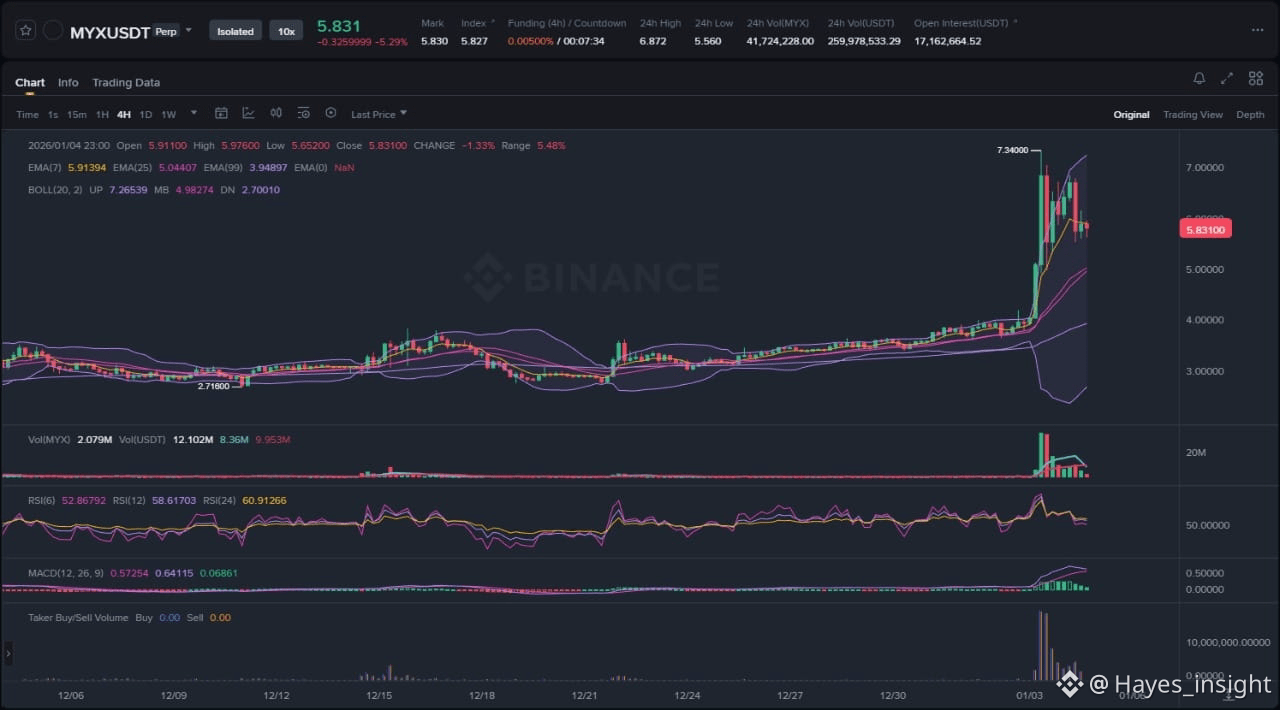Open the grid layout icon
This screenshot has width=1280, height=710.
[x=1256, y=78]
